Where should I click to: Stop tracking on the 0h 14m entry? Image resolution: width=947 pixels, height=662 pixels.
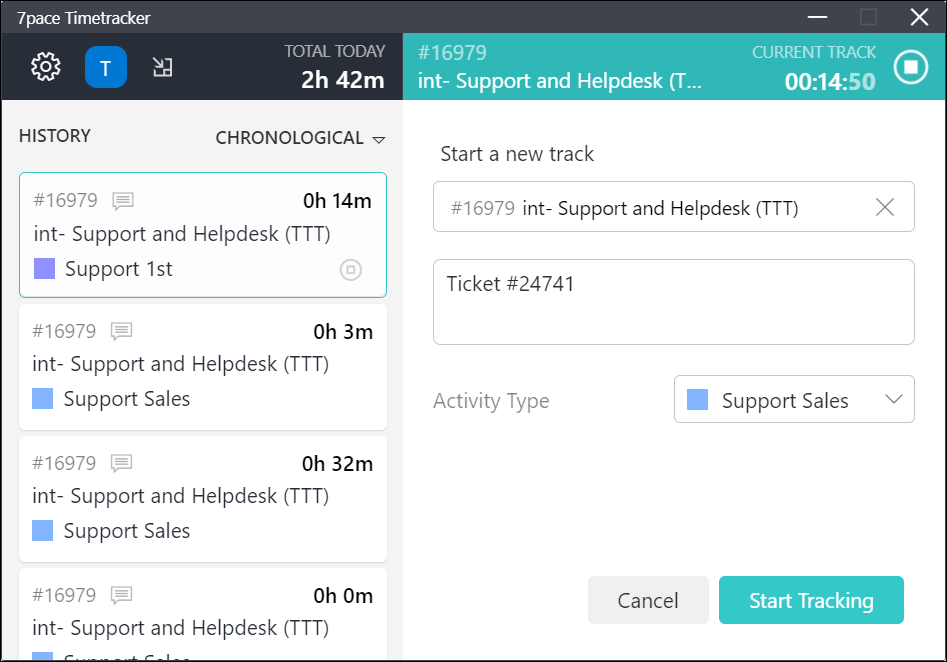point(351,269)
